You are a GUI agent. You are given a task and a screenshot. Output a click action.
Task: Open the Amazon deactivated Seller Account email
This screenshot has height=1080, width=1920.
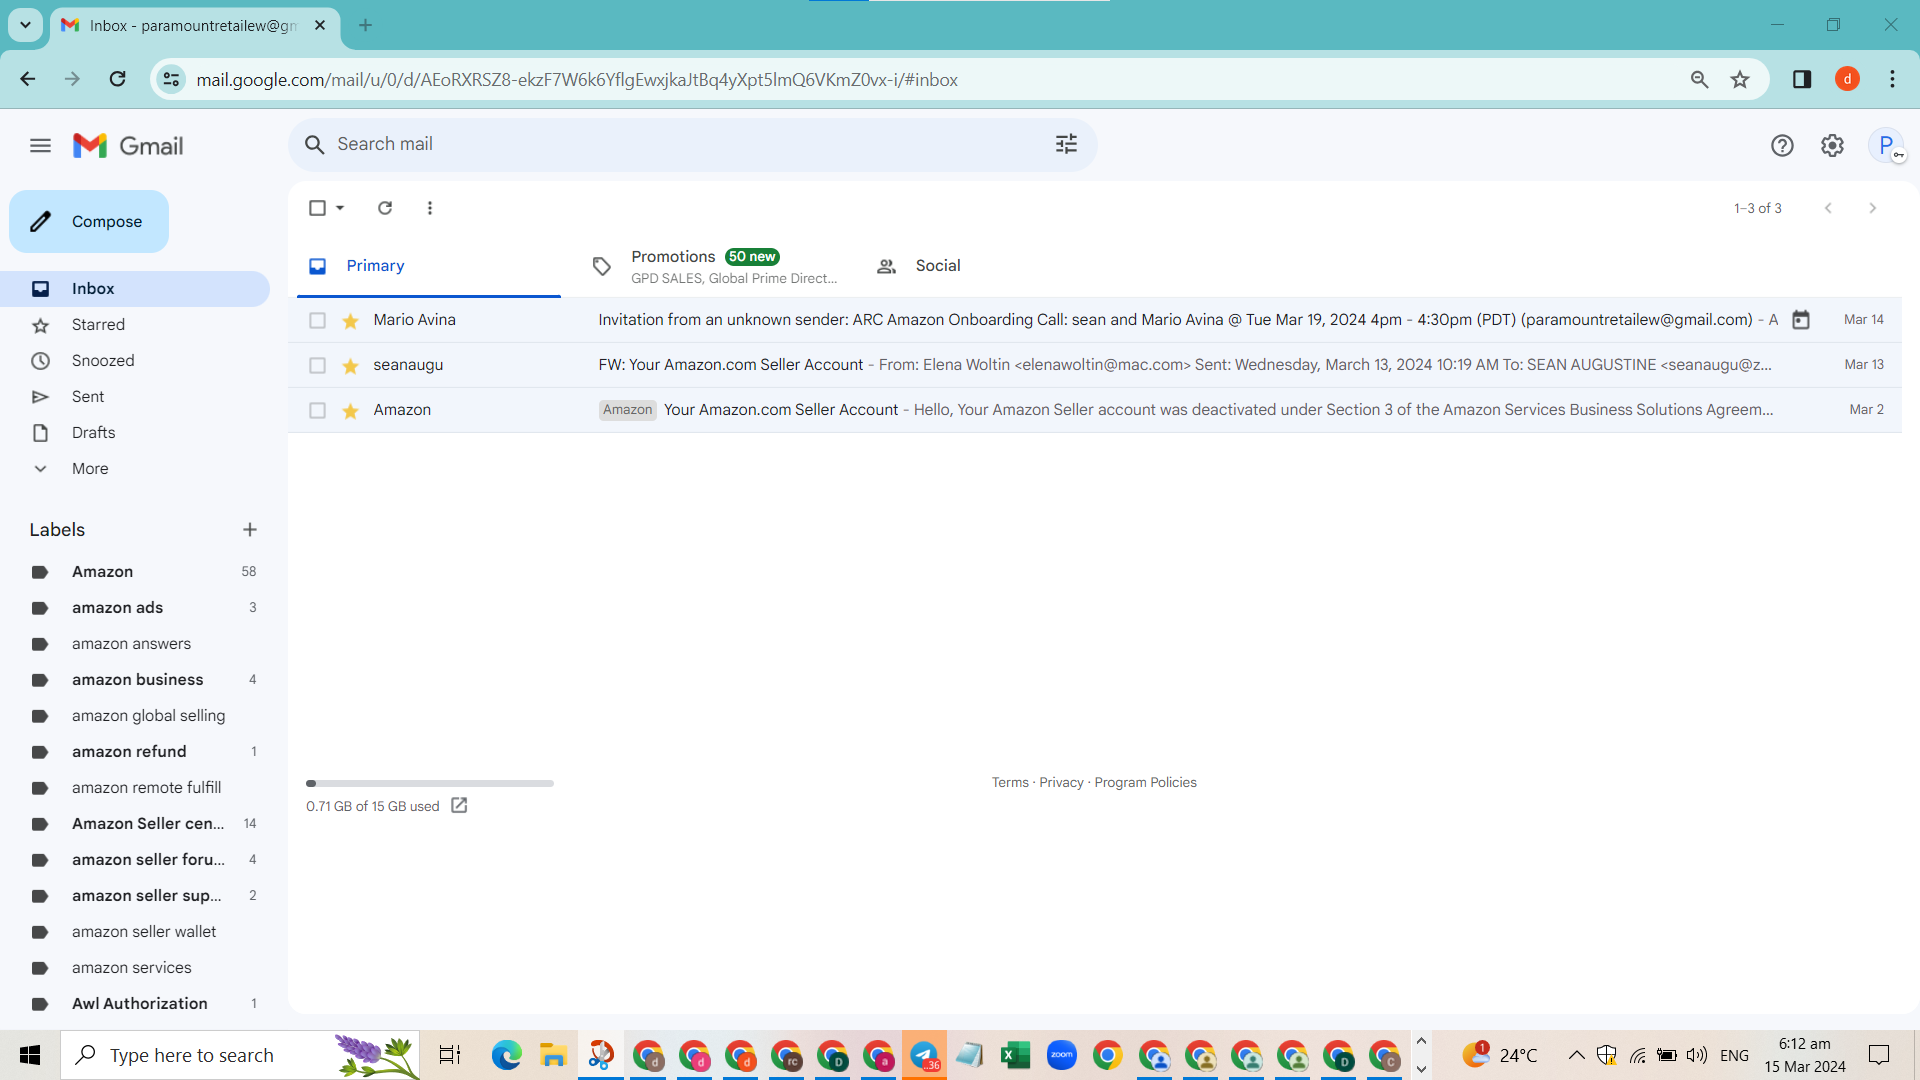coord(1095,410)
